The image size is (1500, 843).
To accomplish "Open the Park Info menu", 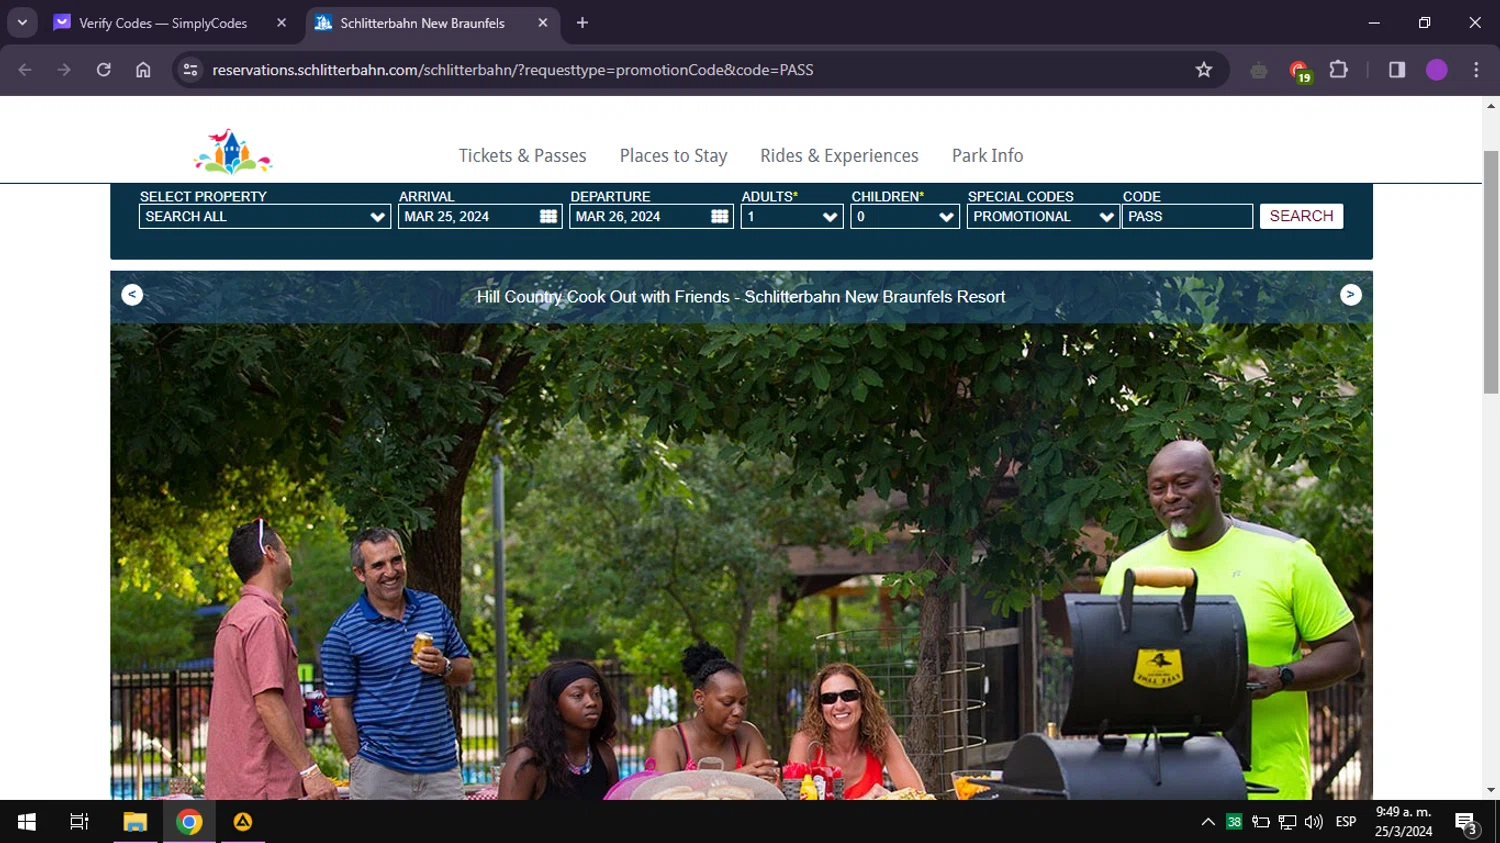I will coord(987,156).
